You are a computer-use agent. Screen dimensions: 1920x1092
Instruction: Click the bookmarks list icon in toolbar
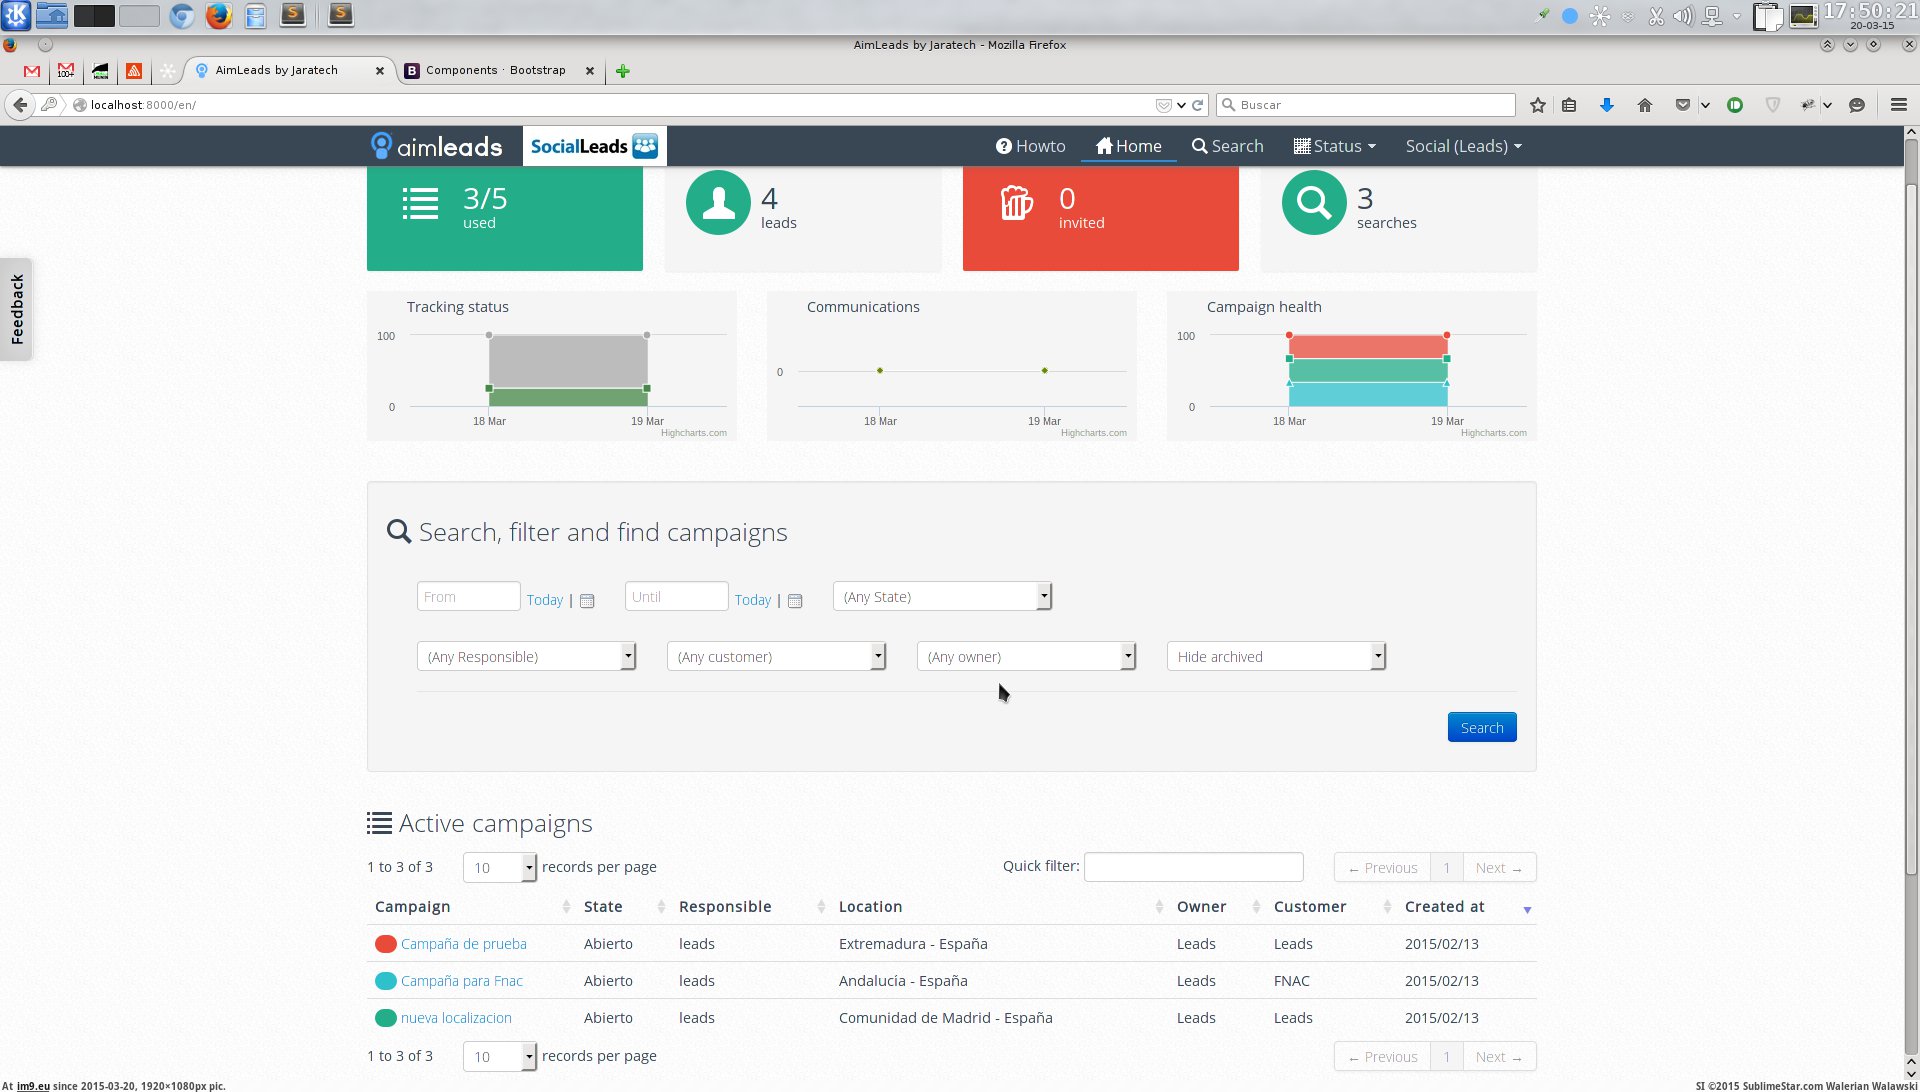[x=1569, y=105]
